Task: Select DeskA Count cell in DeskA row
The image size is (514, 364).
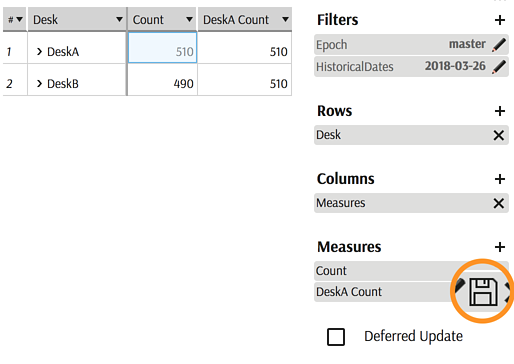Action: tap(245, 48)
